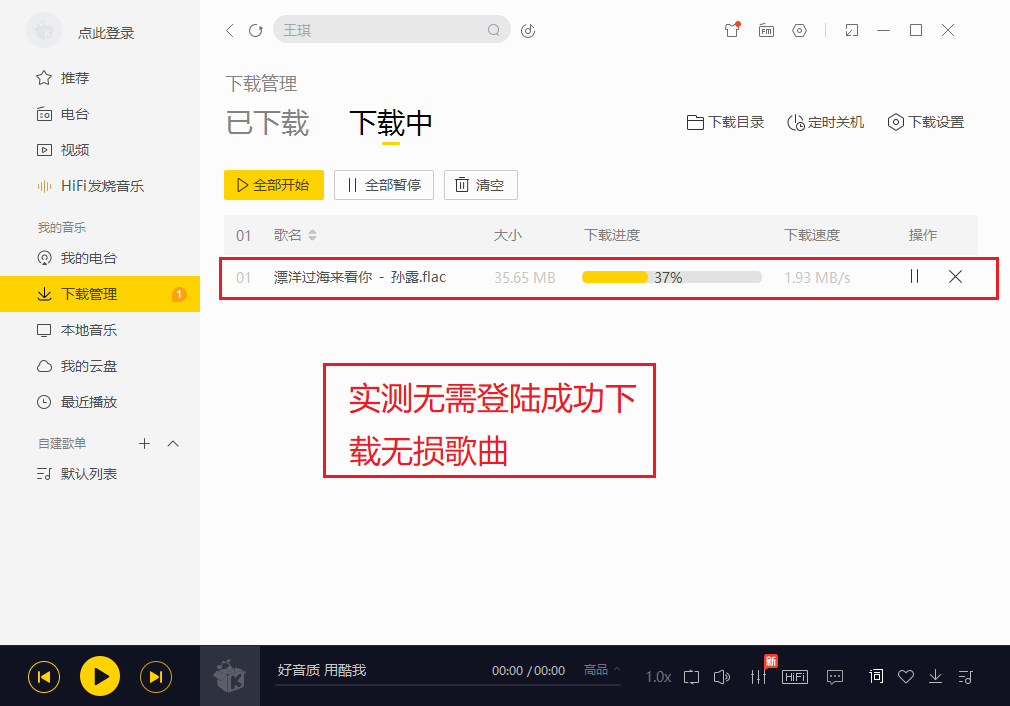This screenshot has height=706, width=1010.
Task: Click the 37% download progress bar
Action: 672,277
